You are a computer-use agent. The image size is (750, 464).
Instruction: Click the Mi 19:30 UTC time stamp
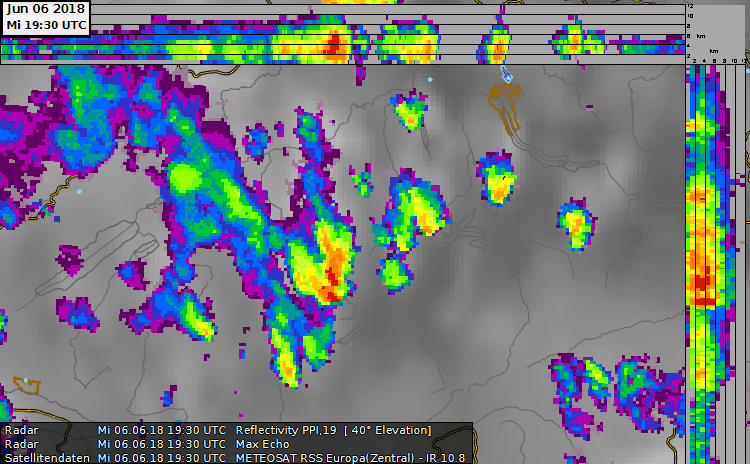pos(45,24)
